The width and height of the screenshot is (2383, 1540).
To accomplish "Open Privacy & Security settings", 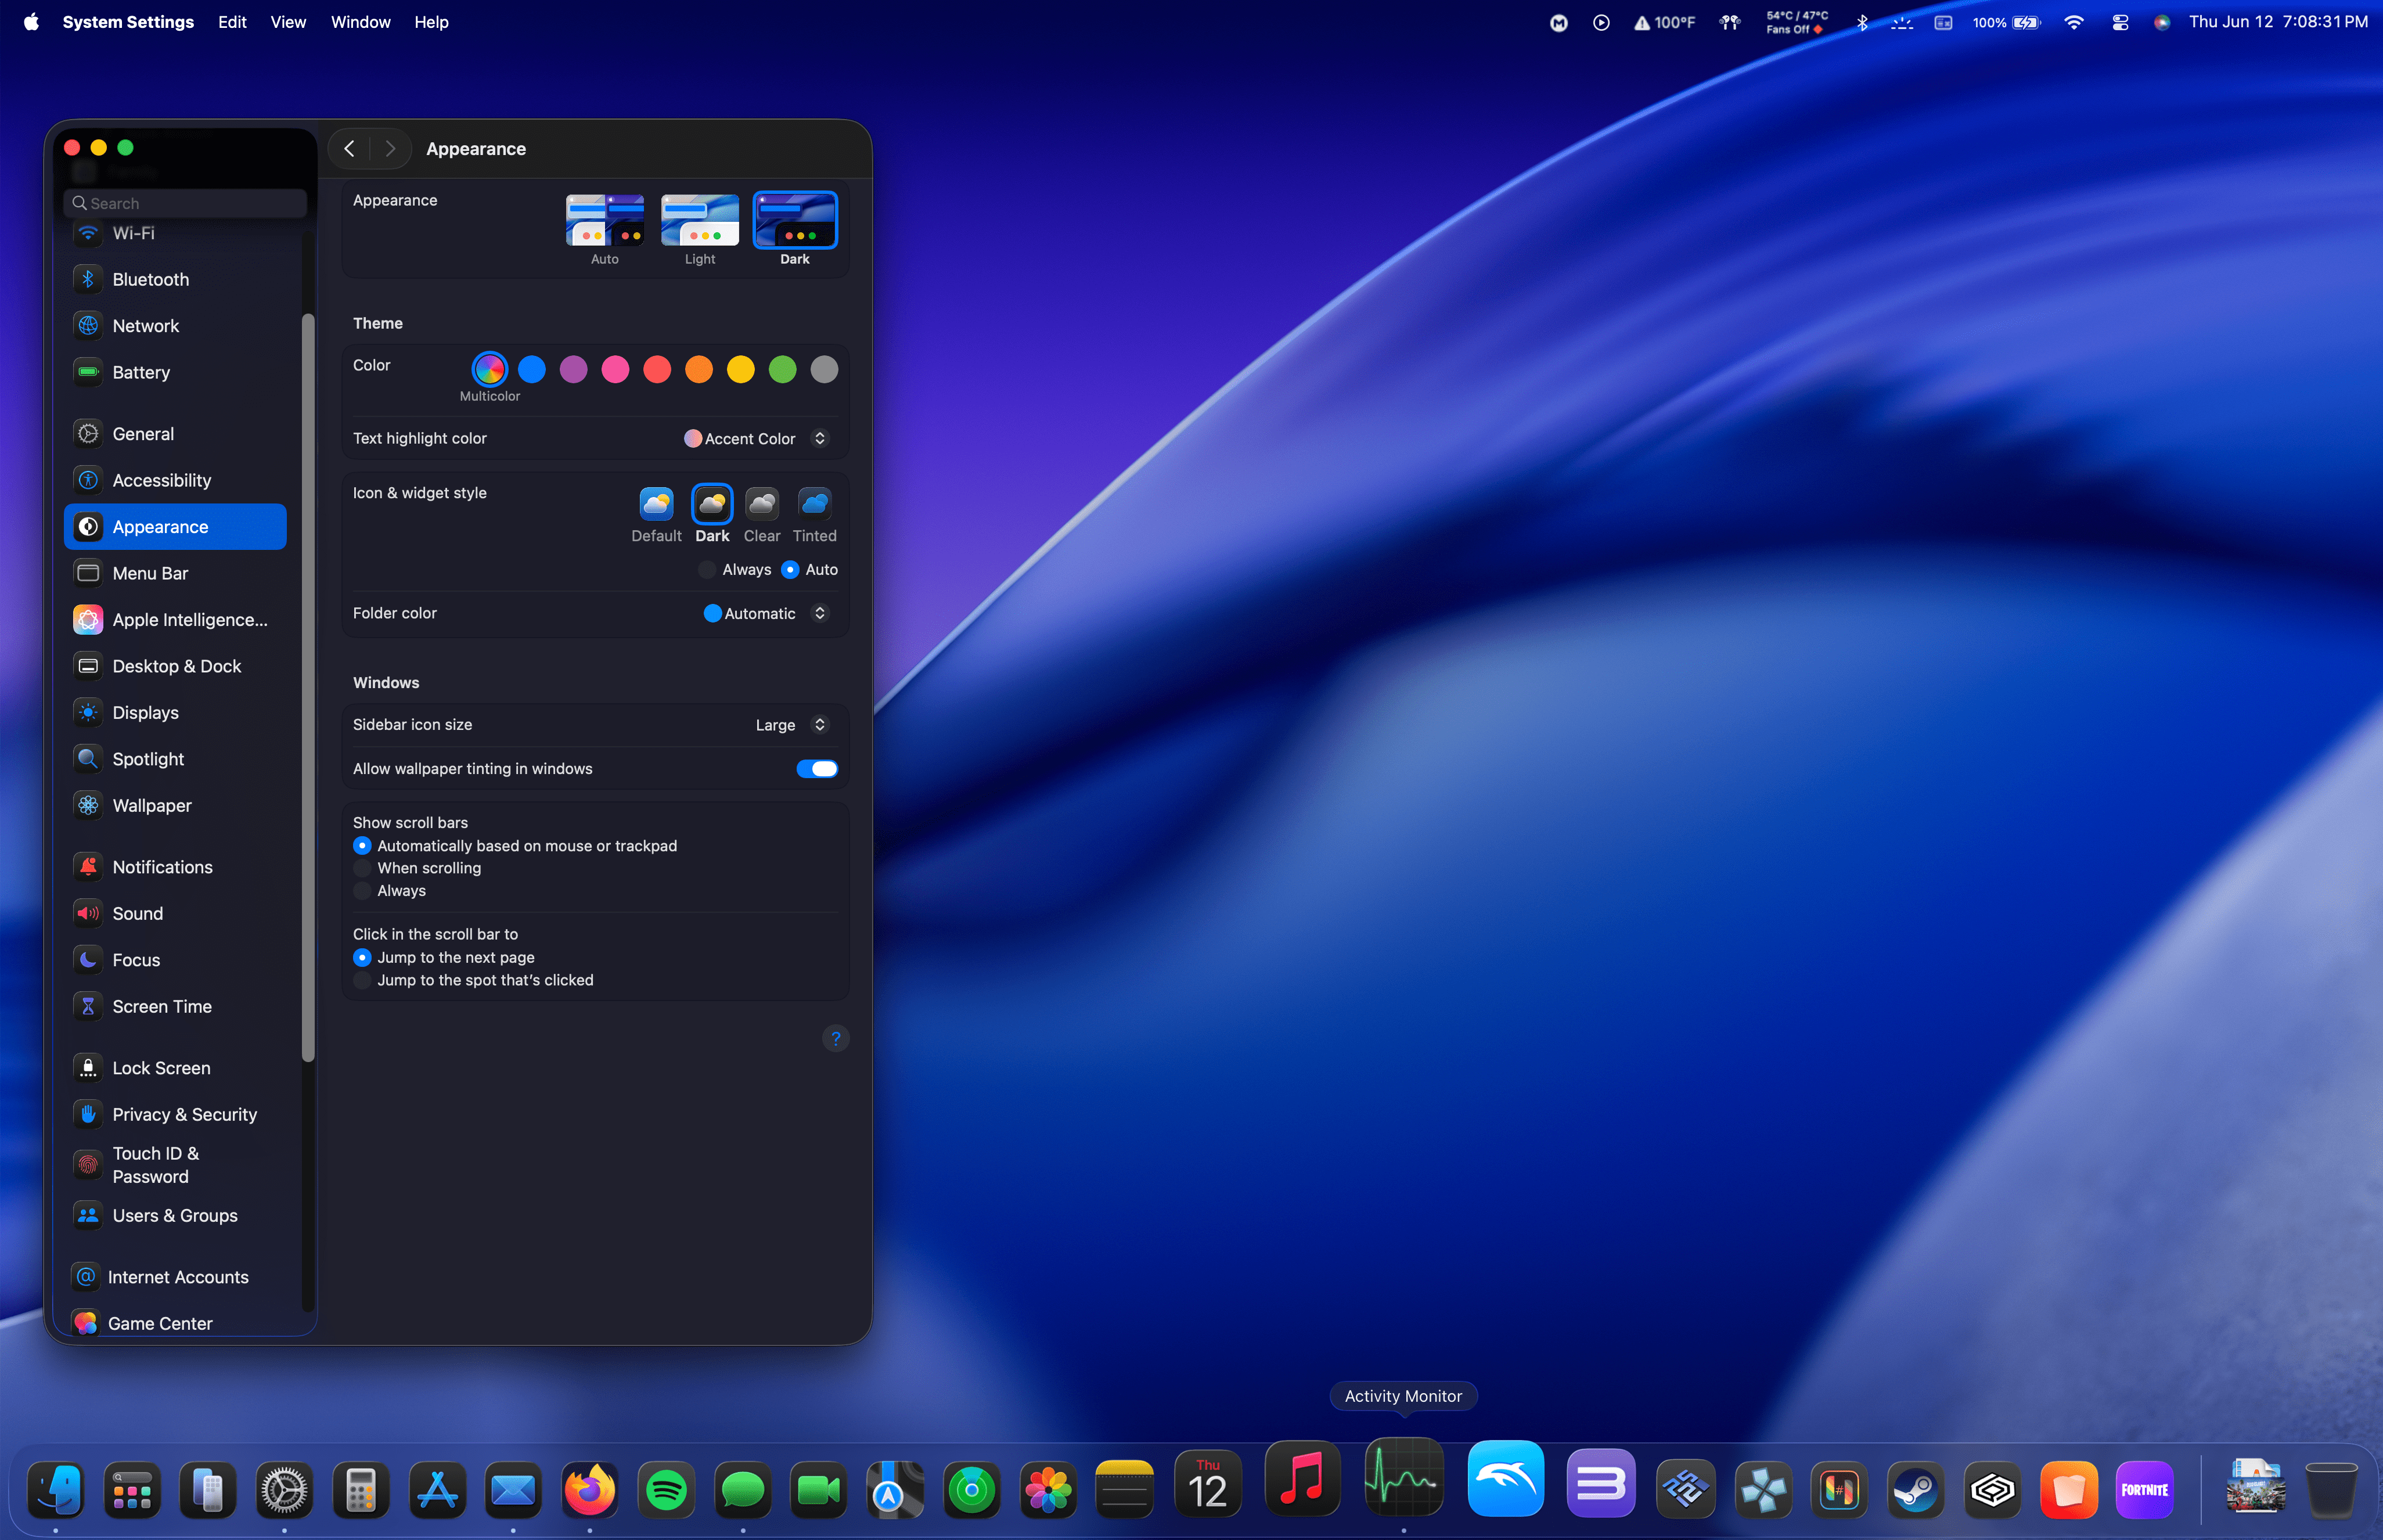I will point(176,1115).
